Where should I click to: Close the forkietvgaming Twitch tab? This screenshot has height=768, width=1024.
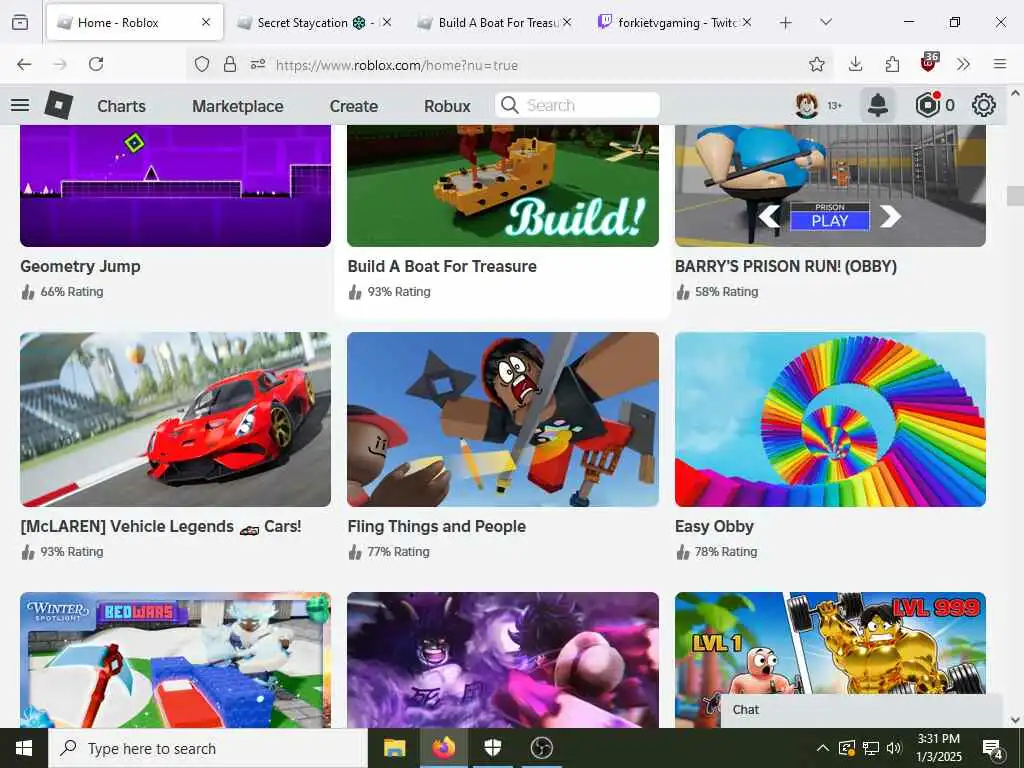pyautogui.click(x=746, y=23)
